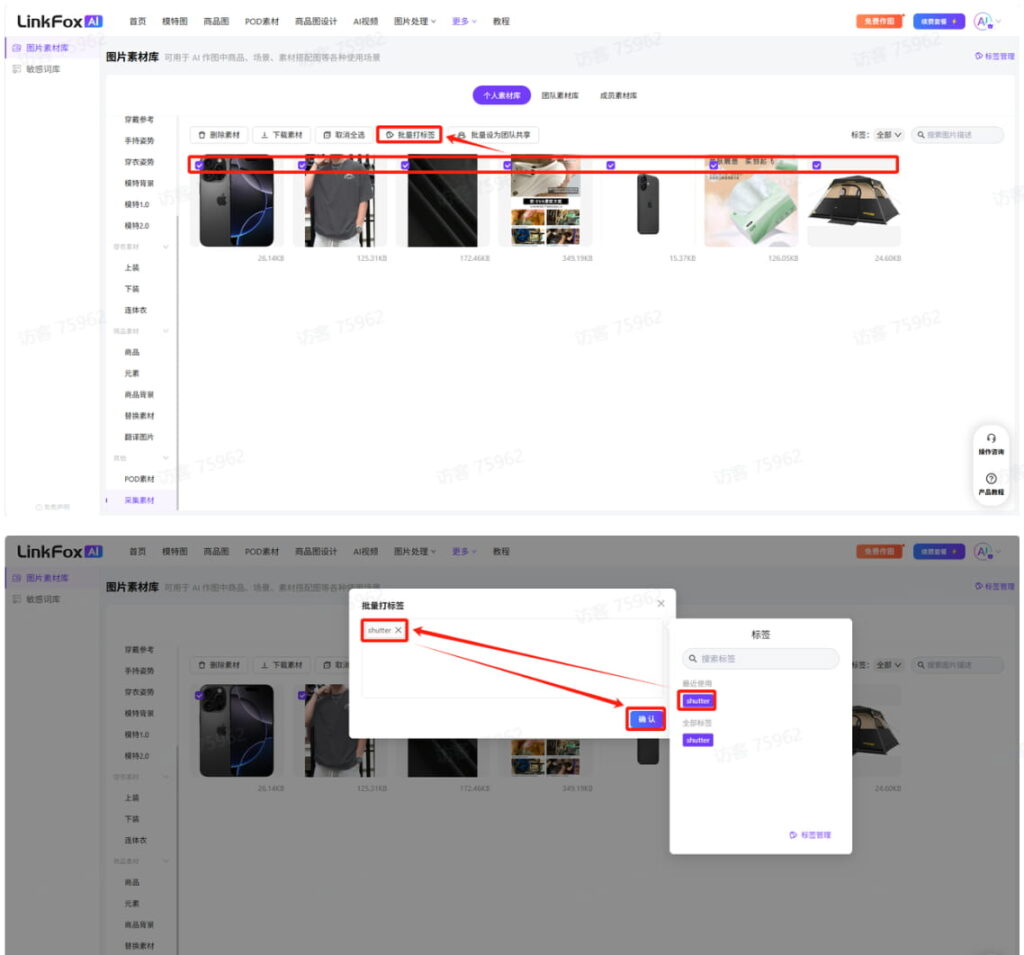Uncheck the checkbox on the 15.37KB phone image

coord(610,165)
